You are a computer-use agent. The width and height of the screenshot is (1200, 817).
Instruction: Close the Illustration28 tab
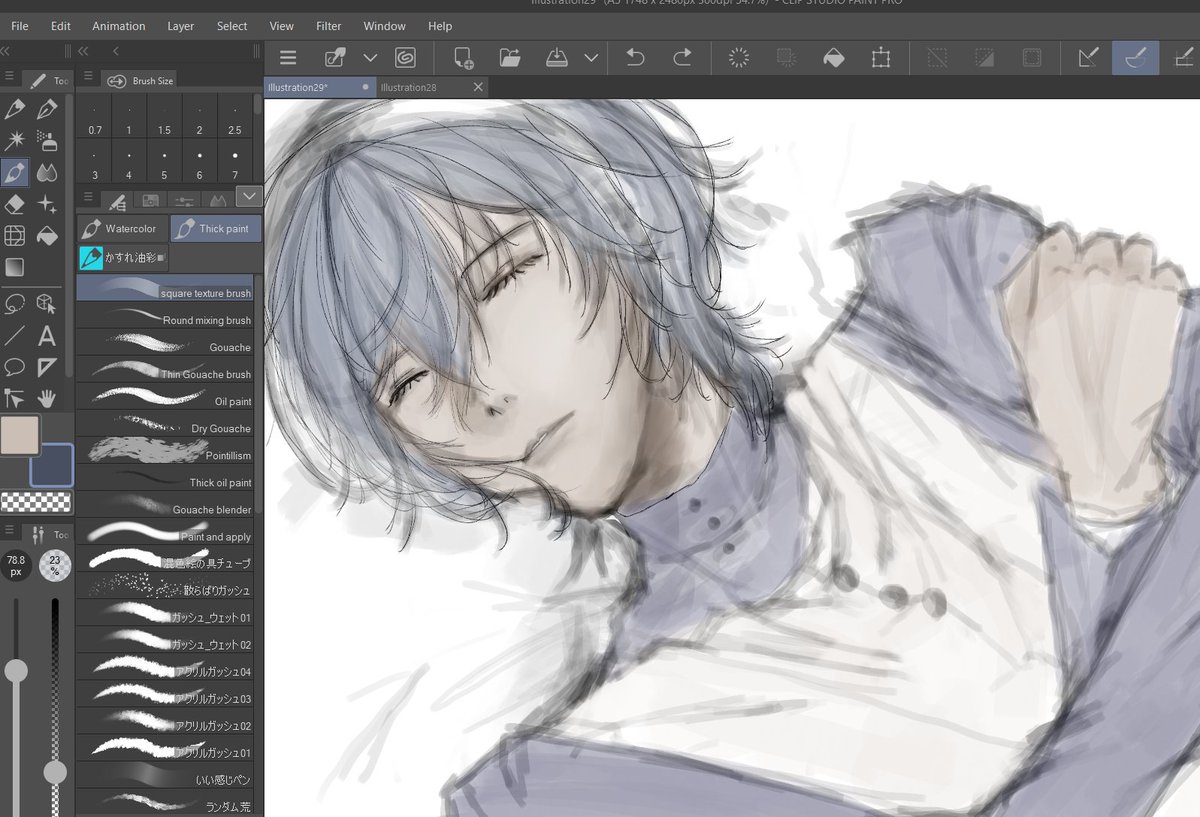pos(478,87)
